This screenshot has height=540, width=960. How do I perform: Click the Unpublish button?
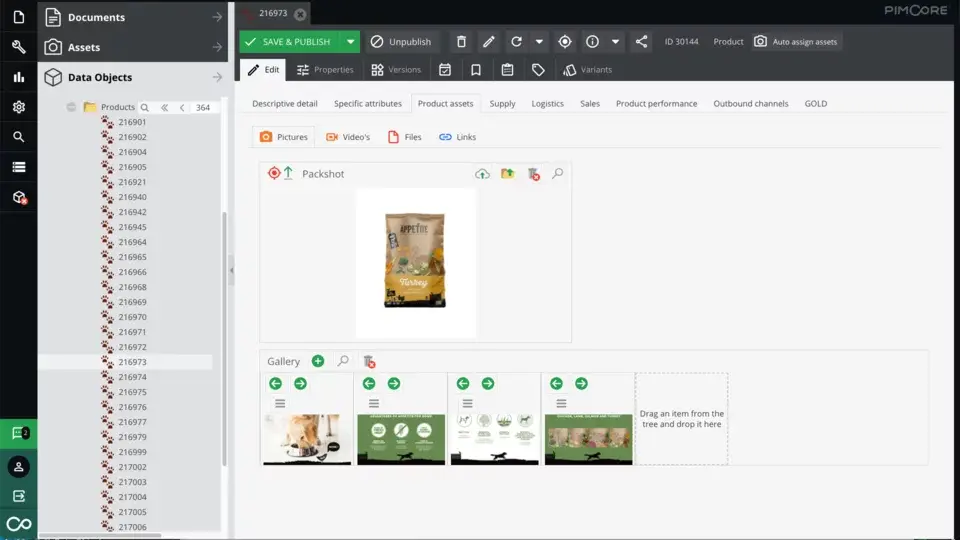401,42
